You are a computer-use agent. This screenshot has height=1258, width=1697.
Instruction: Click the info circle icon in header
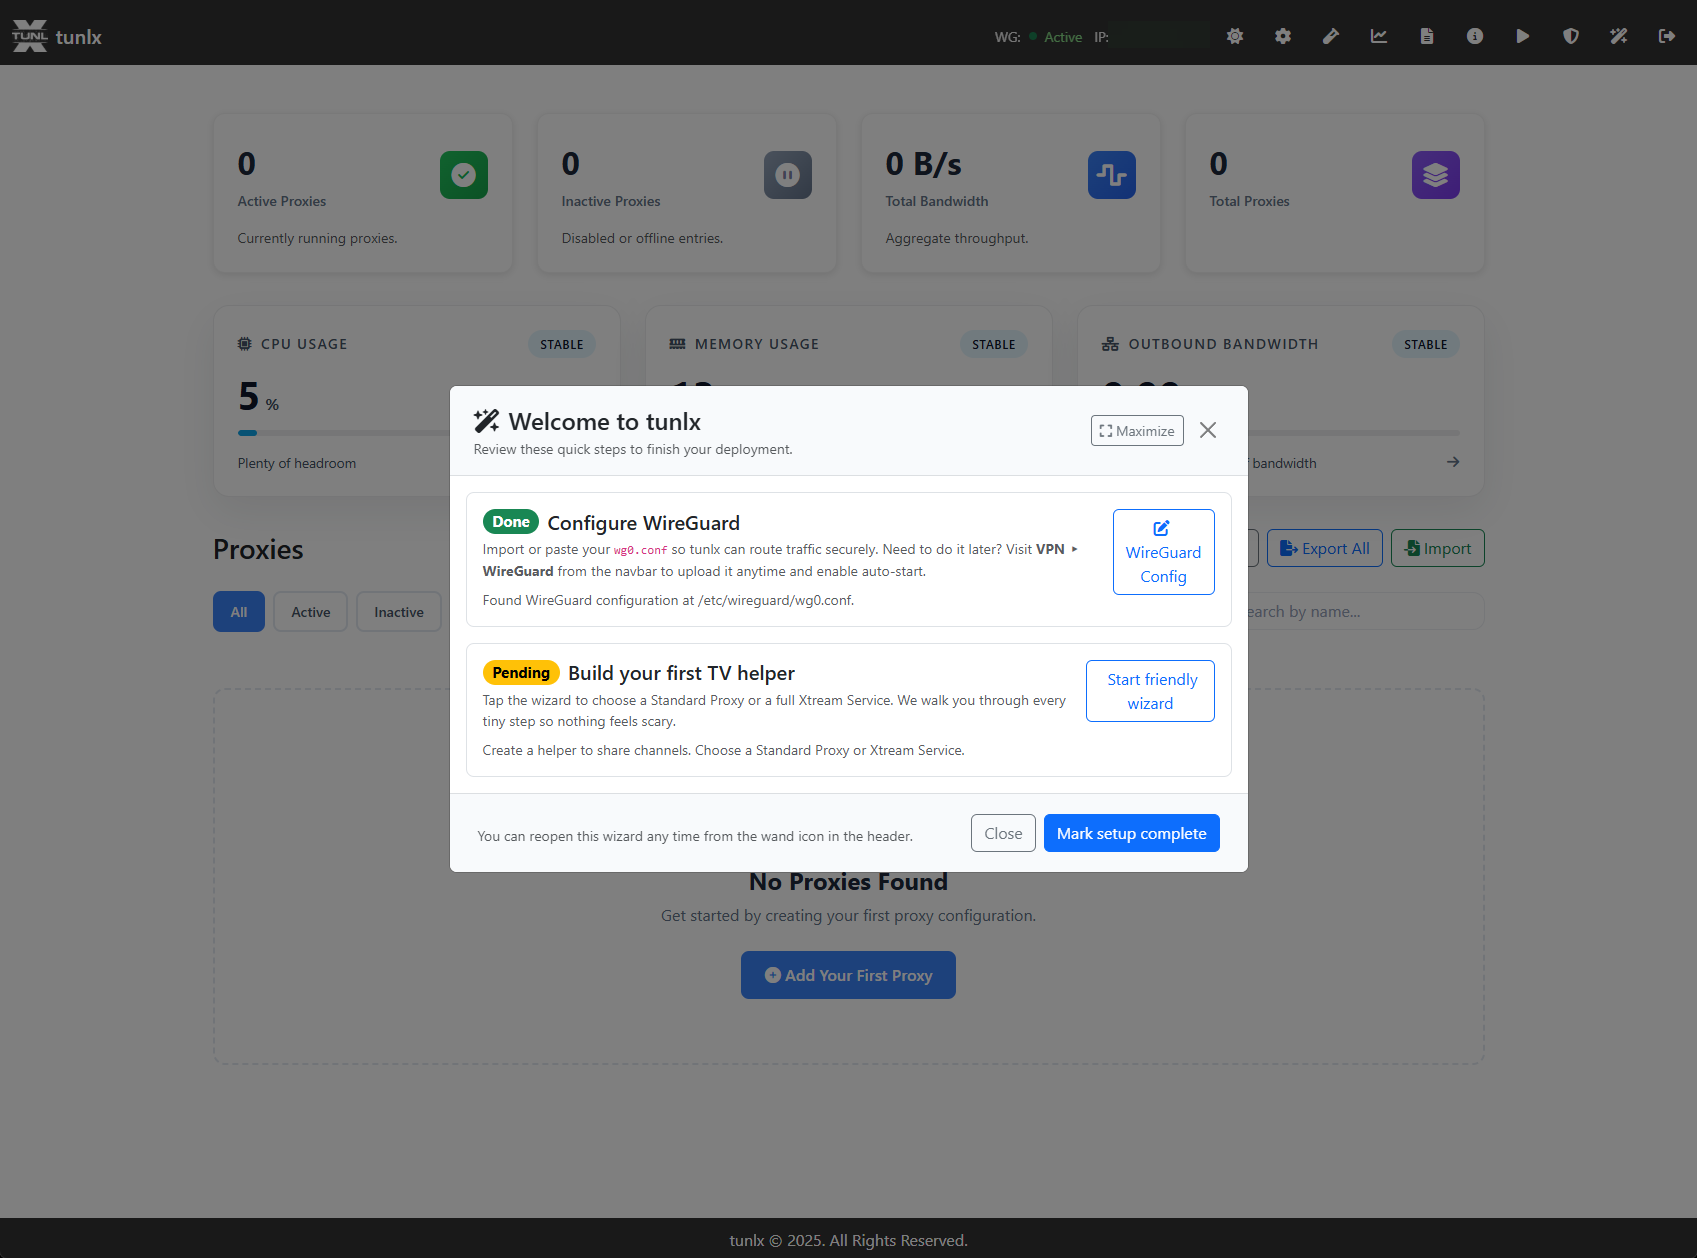1475,36
